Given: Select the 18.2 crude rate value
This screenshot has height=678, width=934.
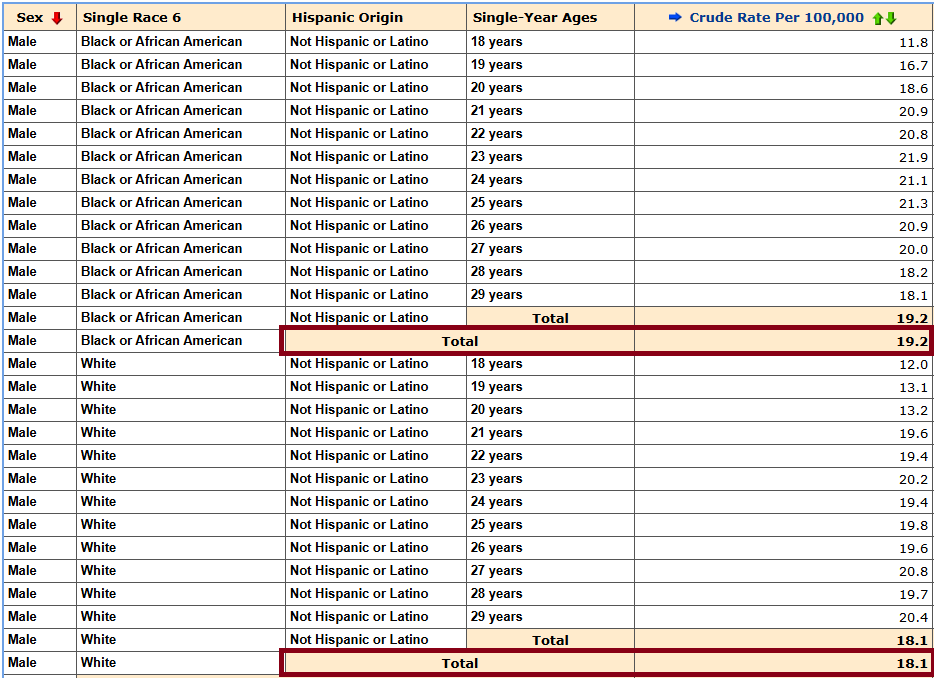Looking at the screenshot, I should (913, 272).
